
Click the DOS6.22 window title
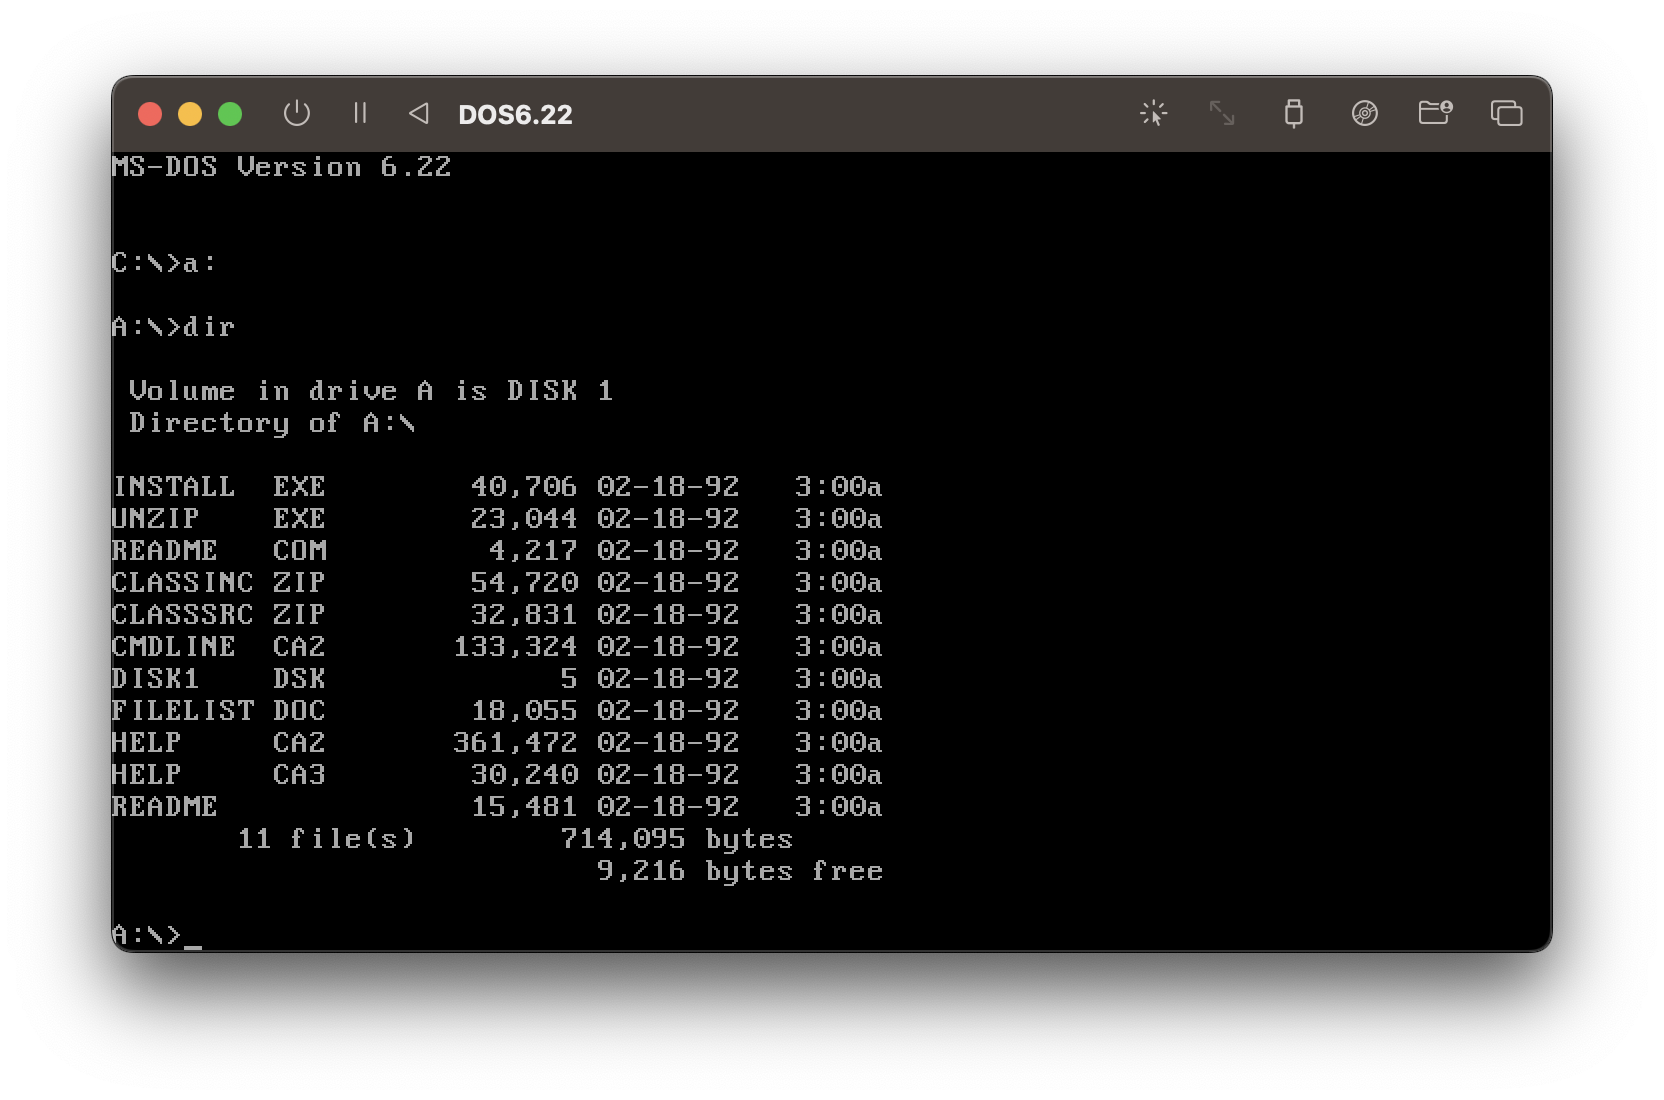(x=515, y=114)
